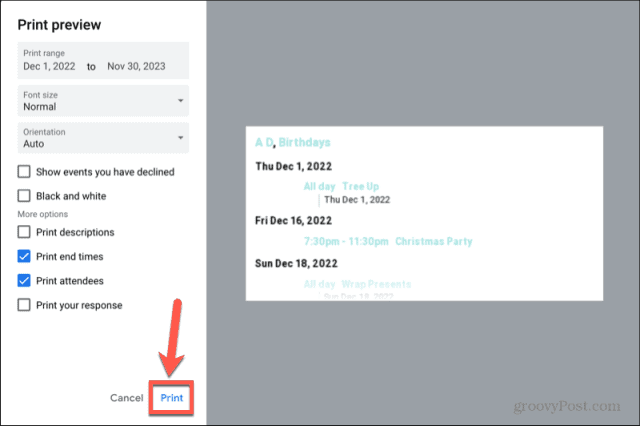Click the 'Tree Up' event text
This screenshot has height=426, width=640.
point(360,186)
